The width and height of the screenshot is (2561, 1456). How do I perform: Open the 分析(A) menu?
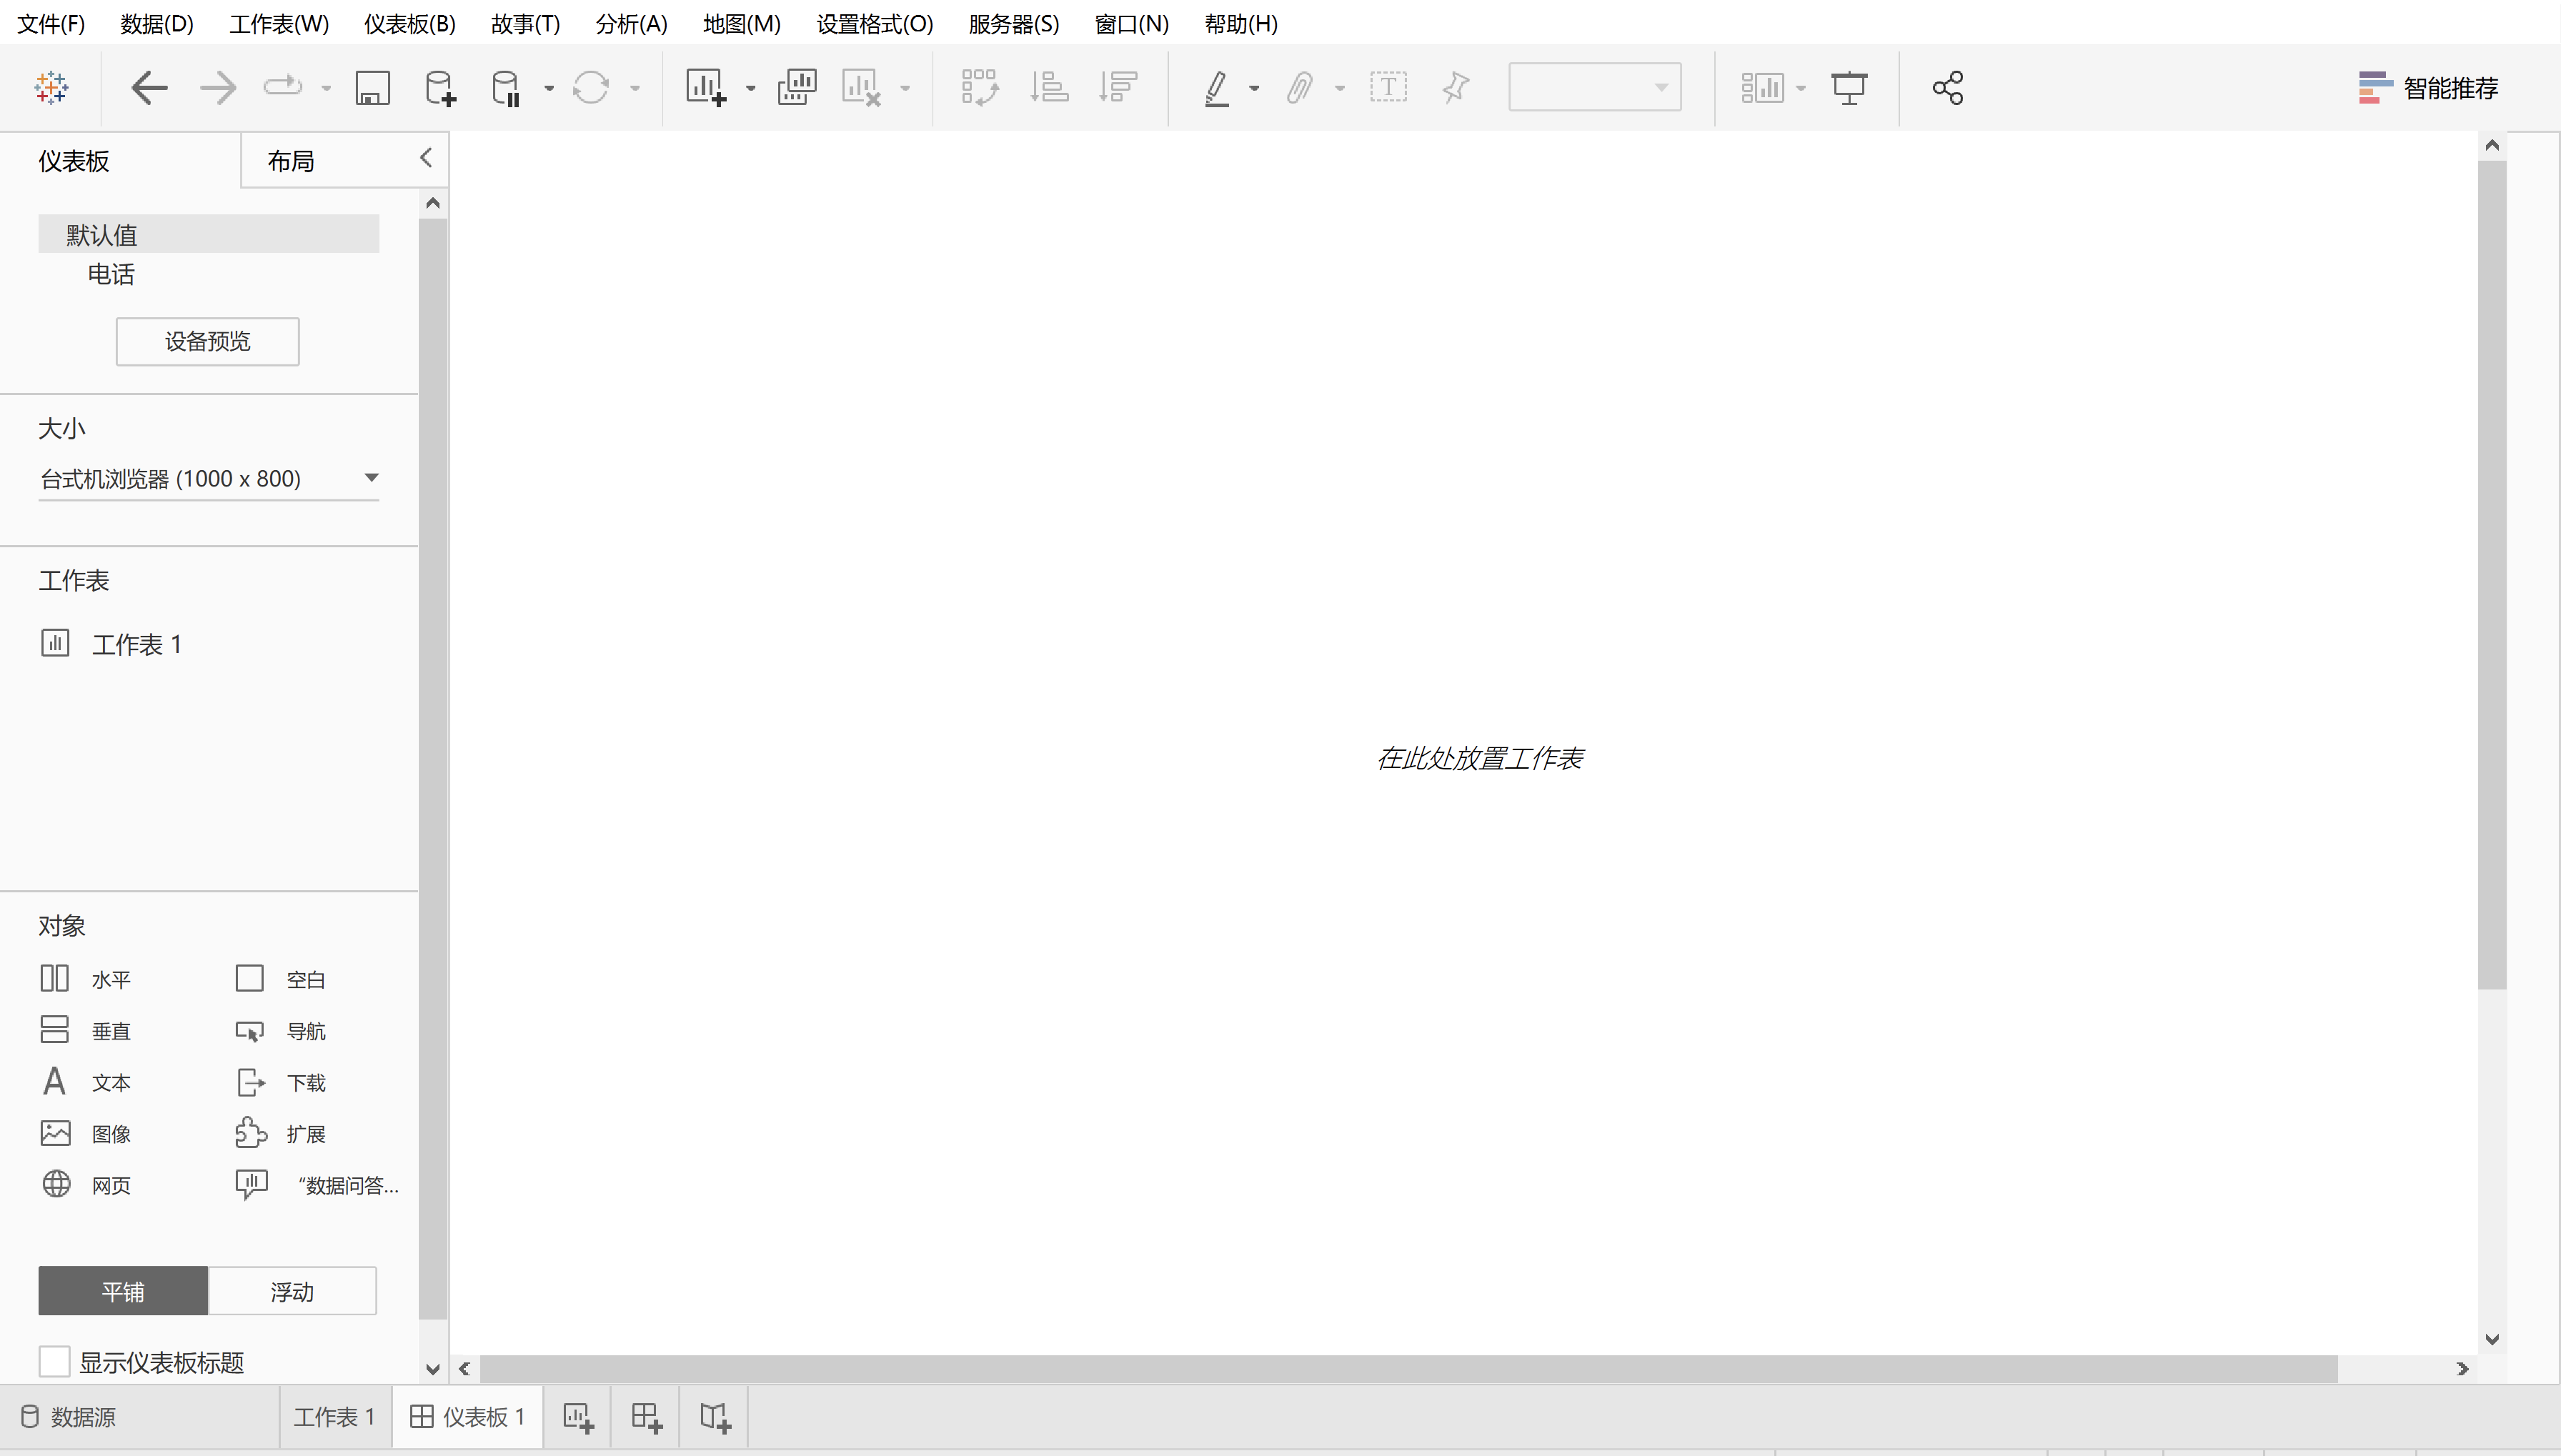pos(631,23)
